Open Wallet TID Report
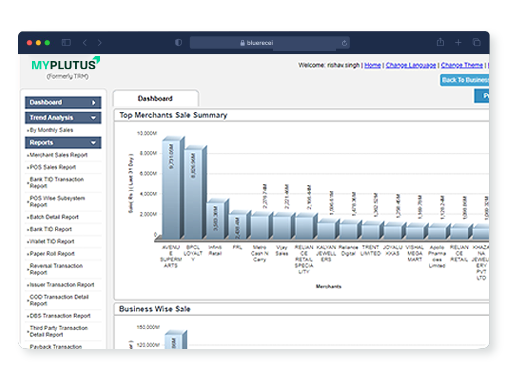The image size is (513, 386). (52, 241)
